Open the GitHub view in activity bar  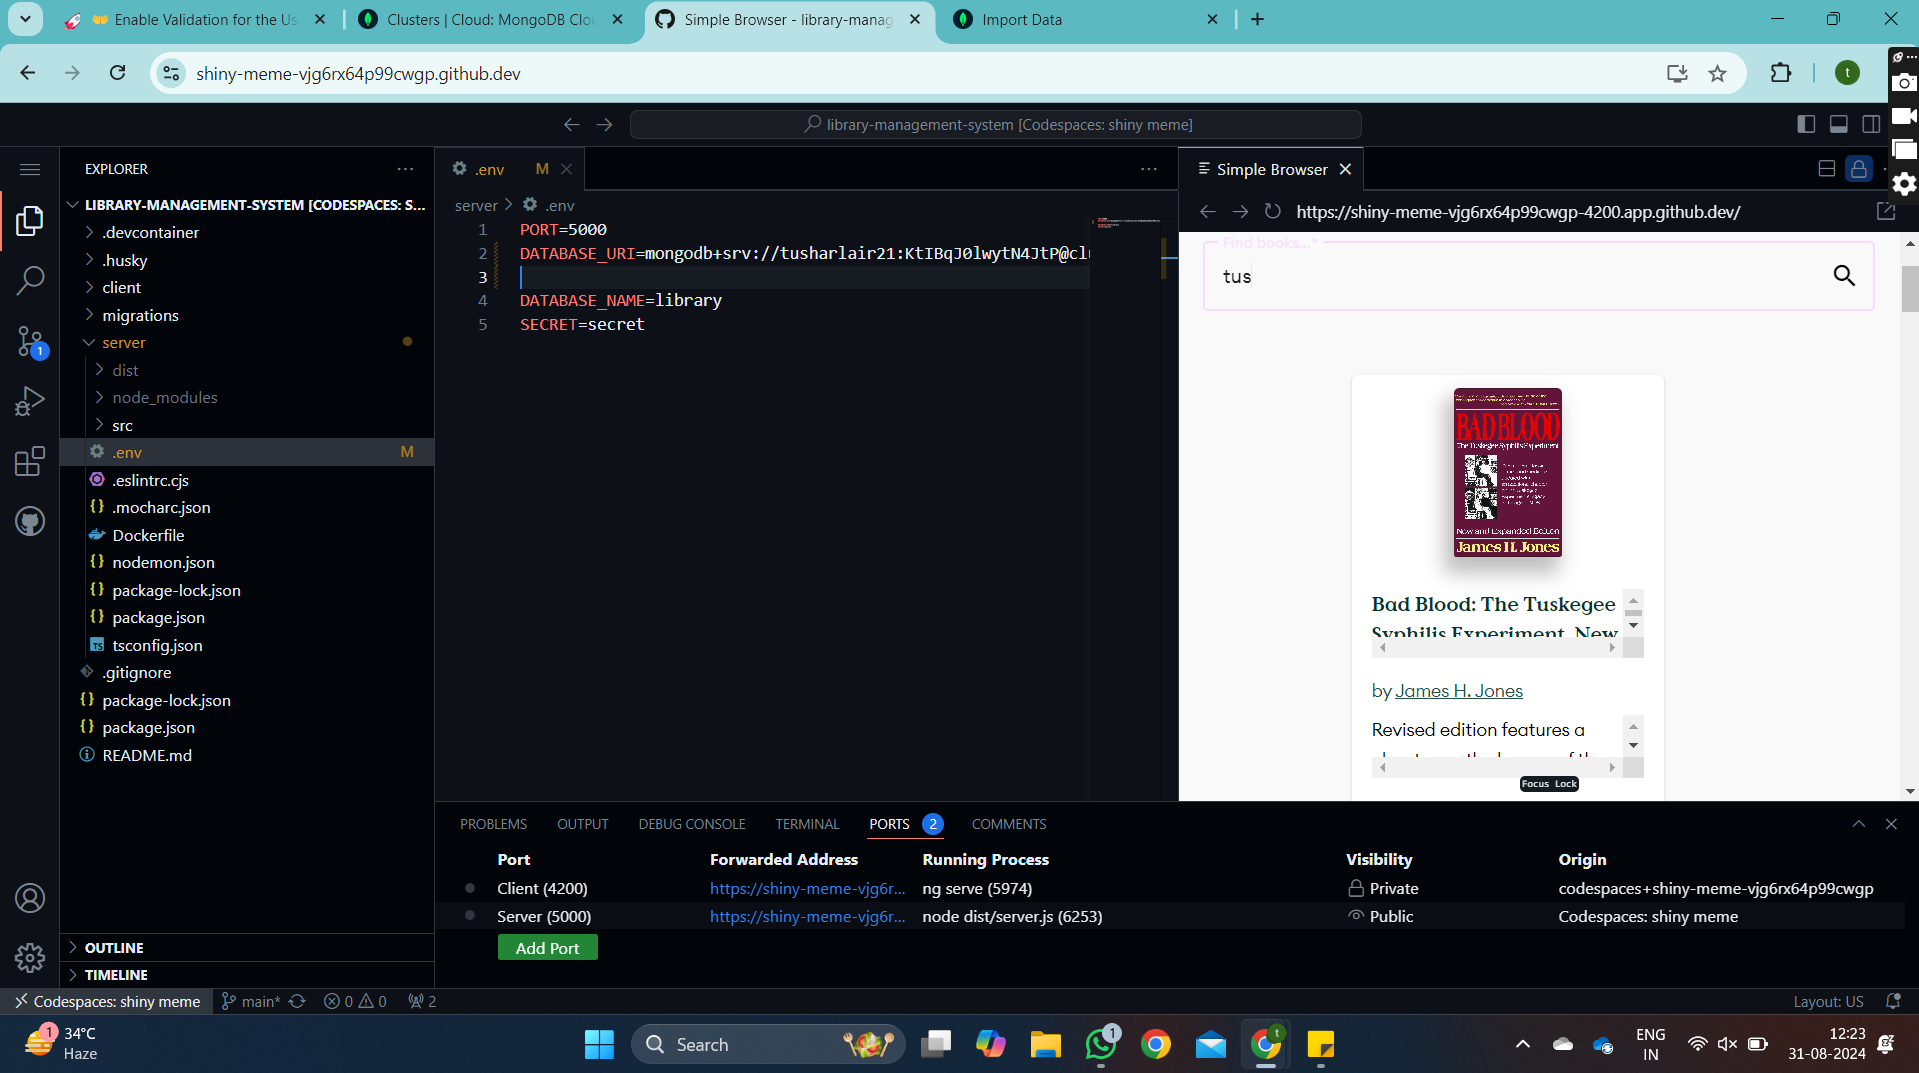click(x=30, y=521)
